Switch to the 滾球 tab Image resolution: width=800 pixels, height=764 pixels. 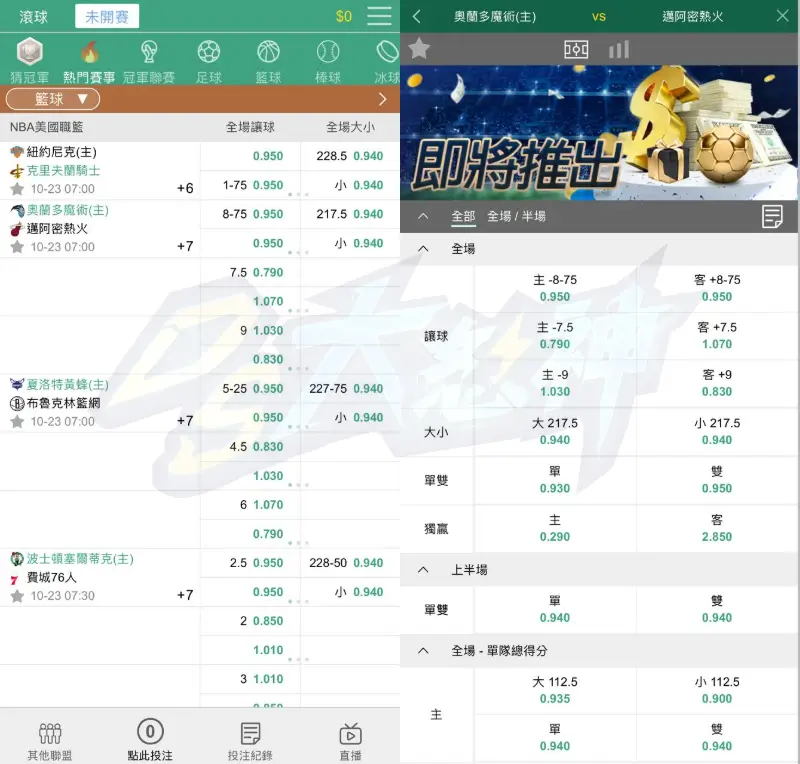pos(34,17)
